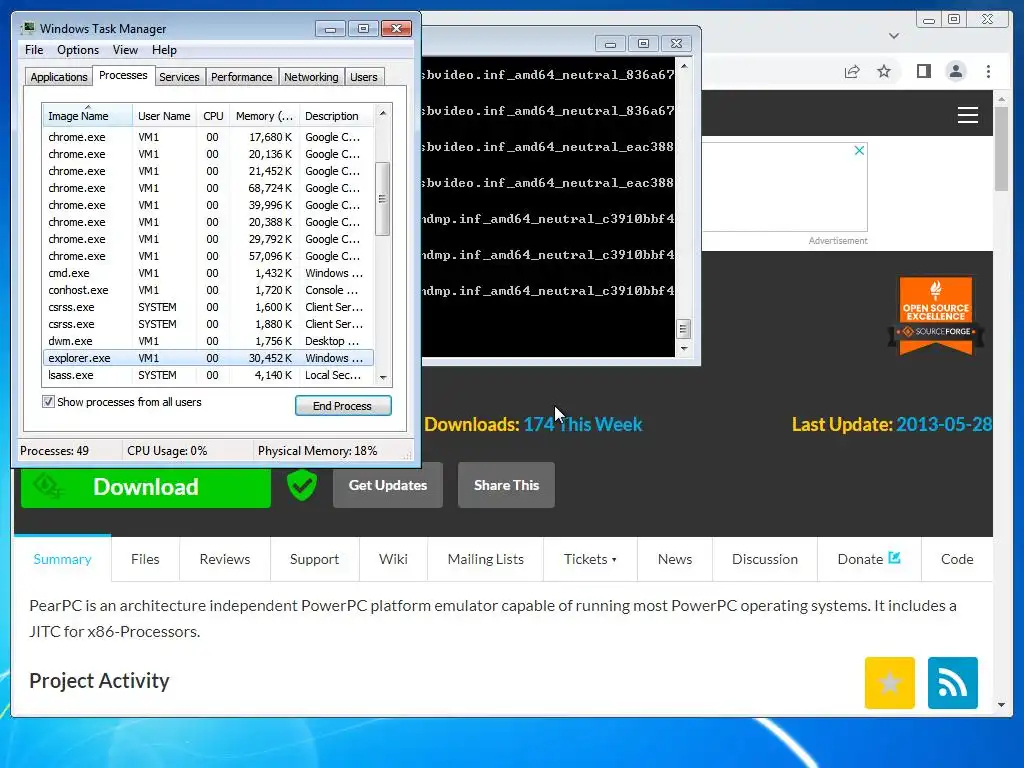Open the browser three-dot menu
The height and width of the screenshot is (768, 1024).
(988, 71)
